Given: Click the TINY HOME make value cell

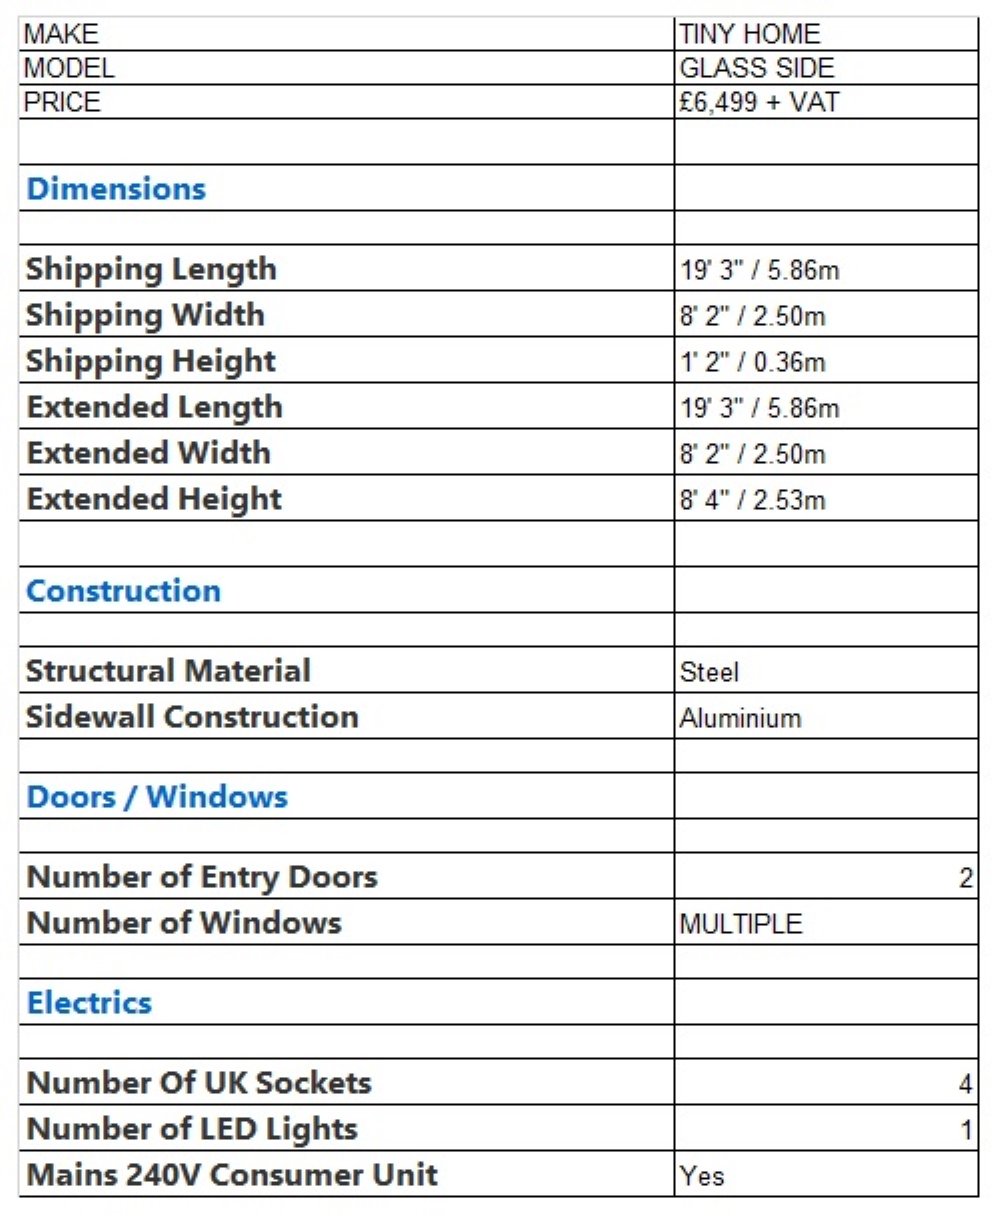Looking at the screenshot, I should (749, 34).
